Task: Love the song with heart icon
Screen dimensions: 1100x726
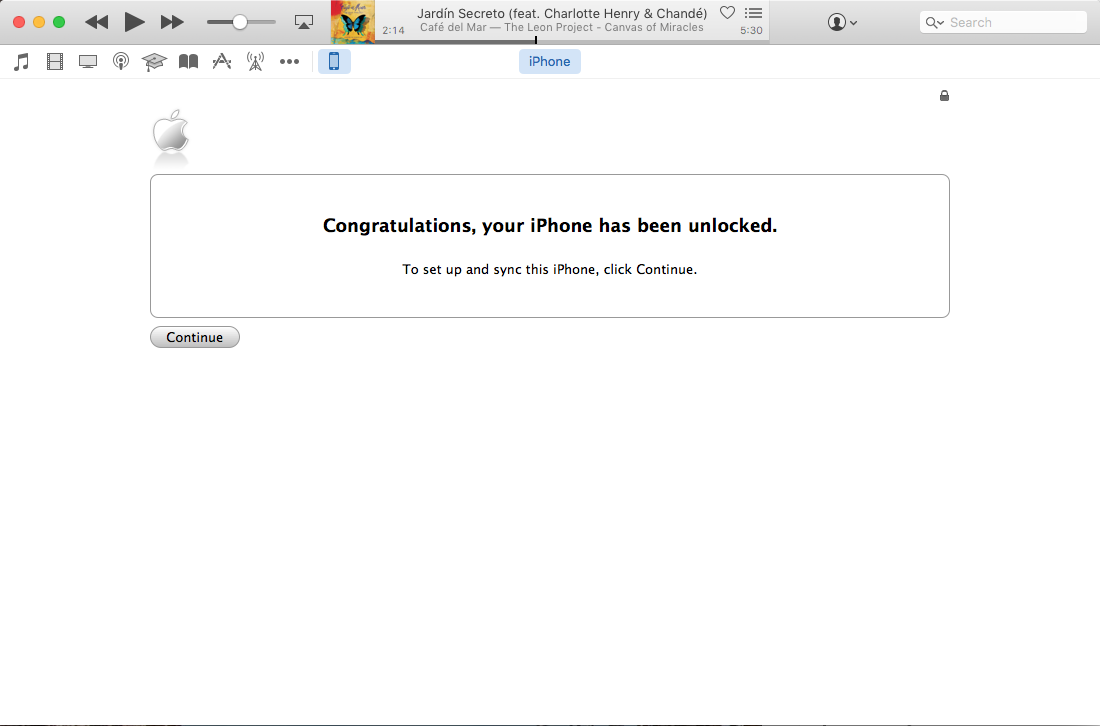Action: (727, 13)
